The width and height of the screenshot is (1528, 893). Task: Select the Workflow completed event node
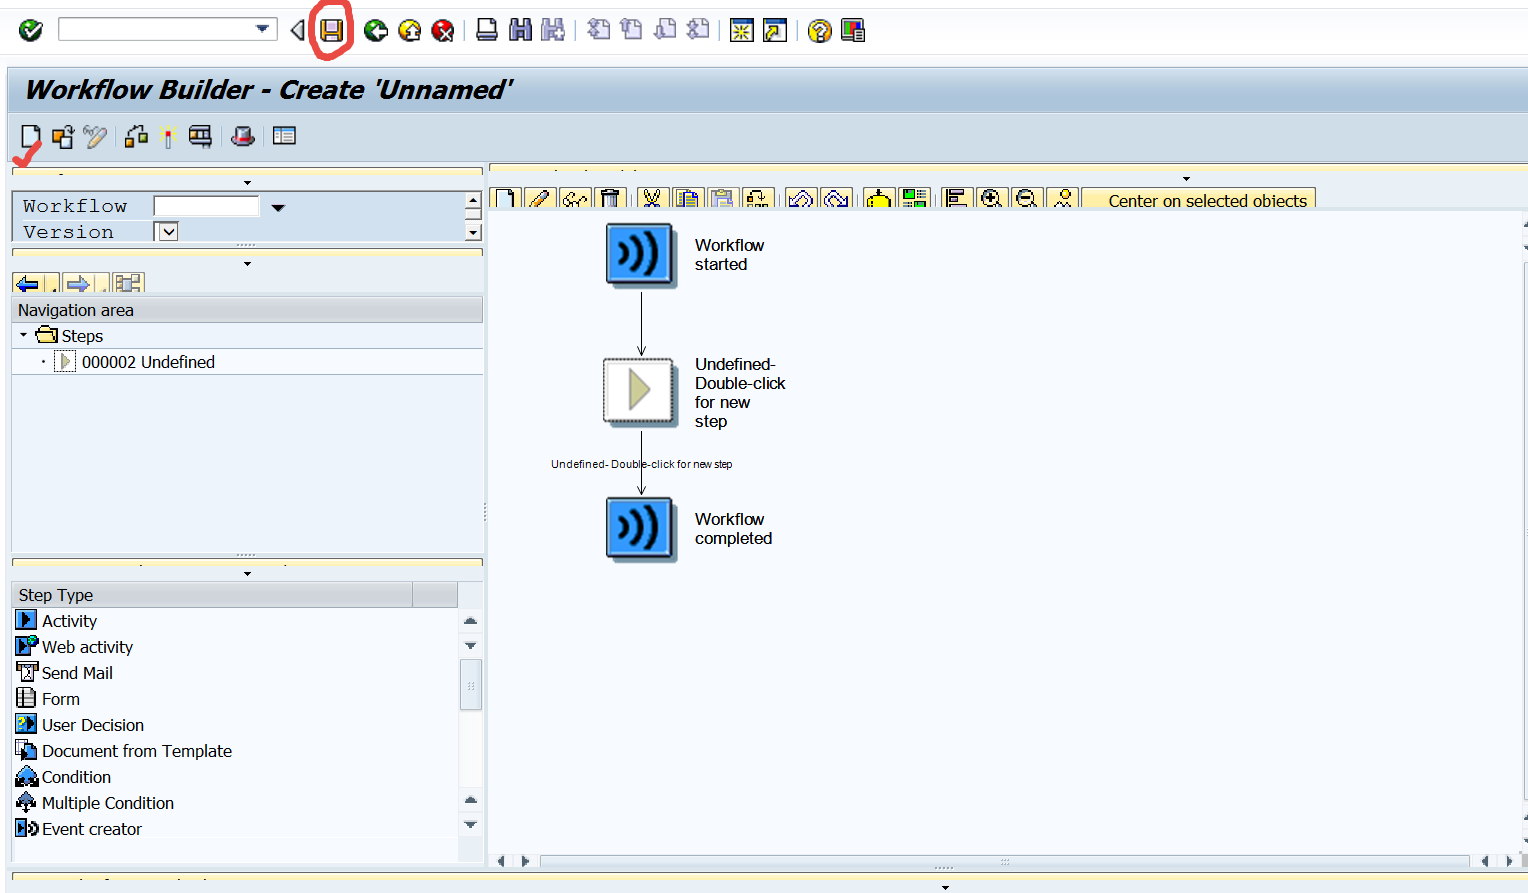640,529
